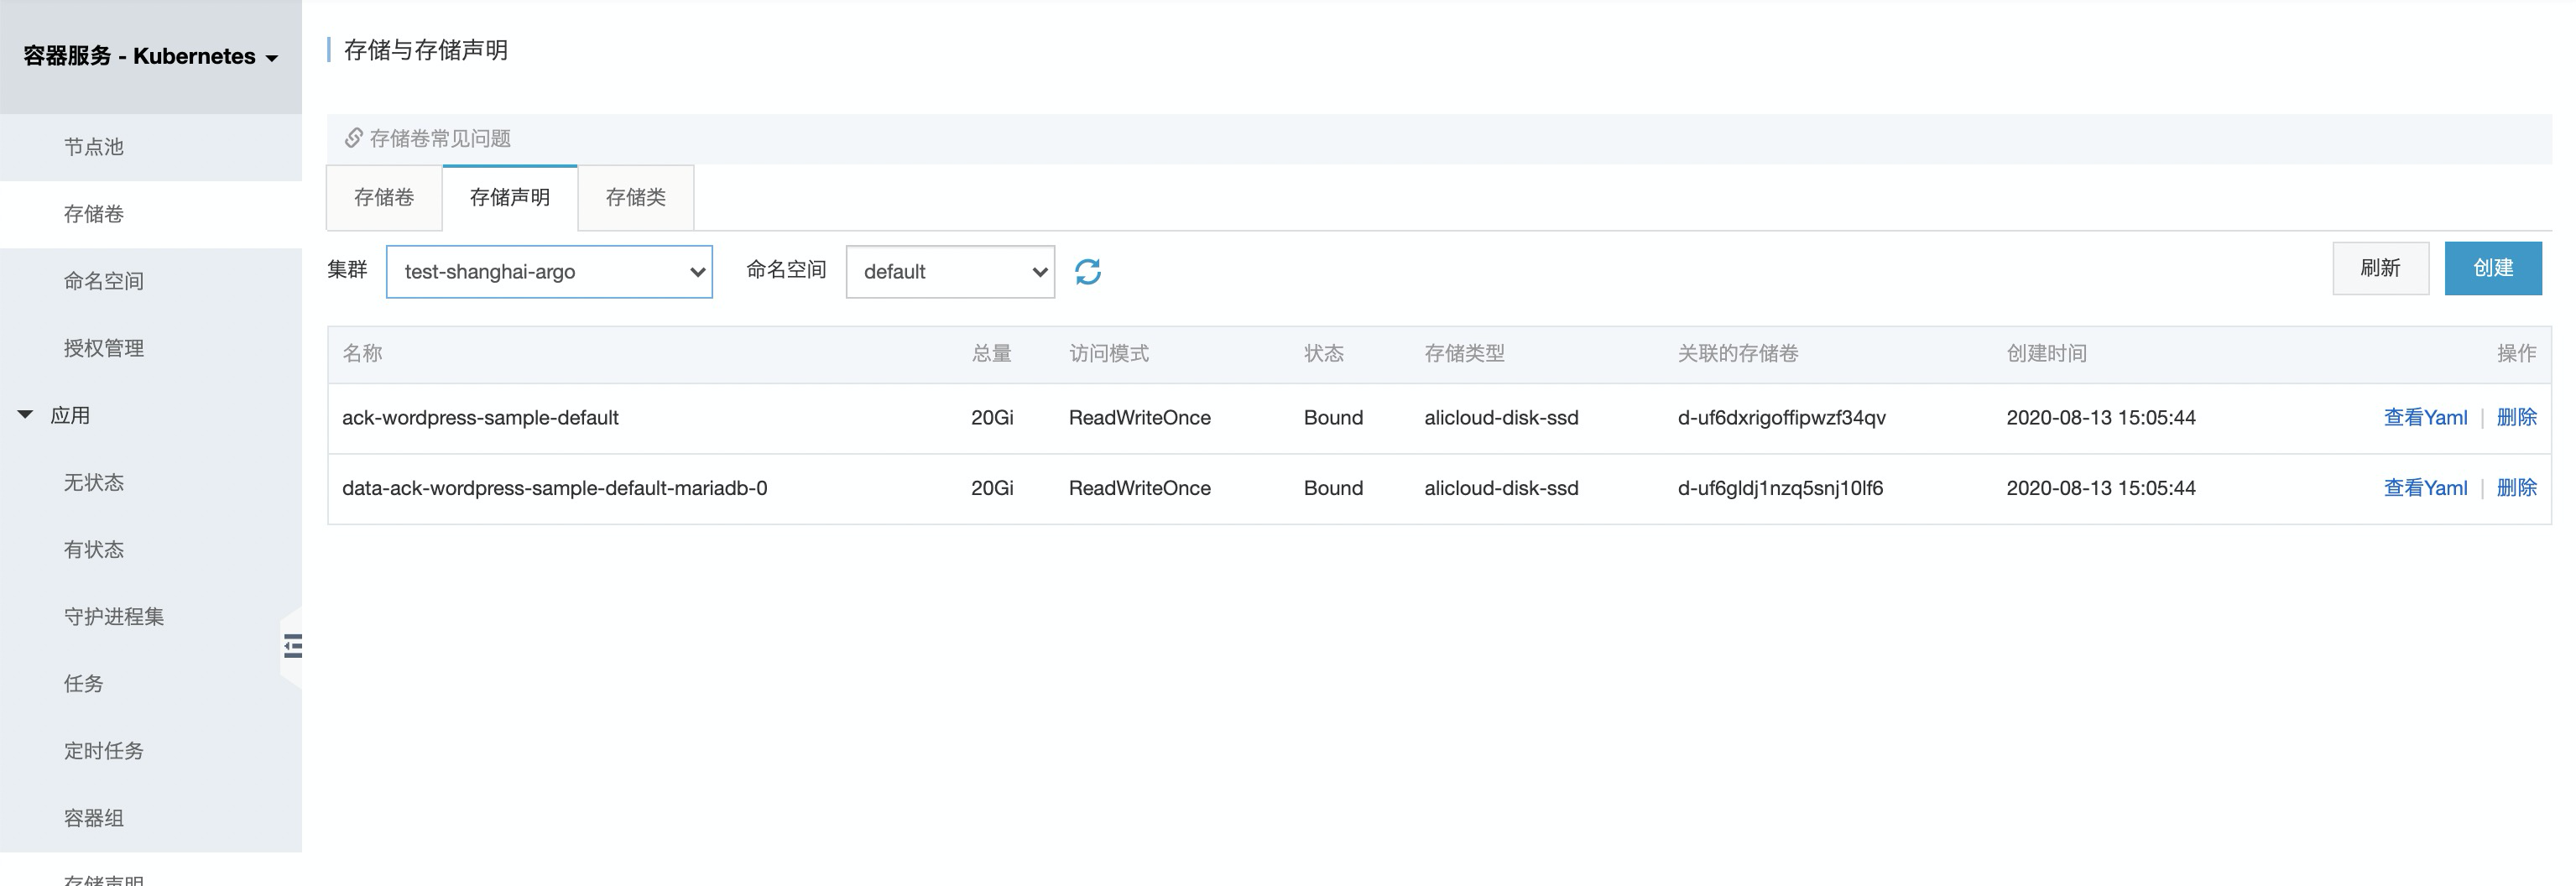The height and width of the screenshot is (886, 2576).
Task: Click the blue refresh icon beside namespace
Action: (1087, 272)
